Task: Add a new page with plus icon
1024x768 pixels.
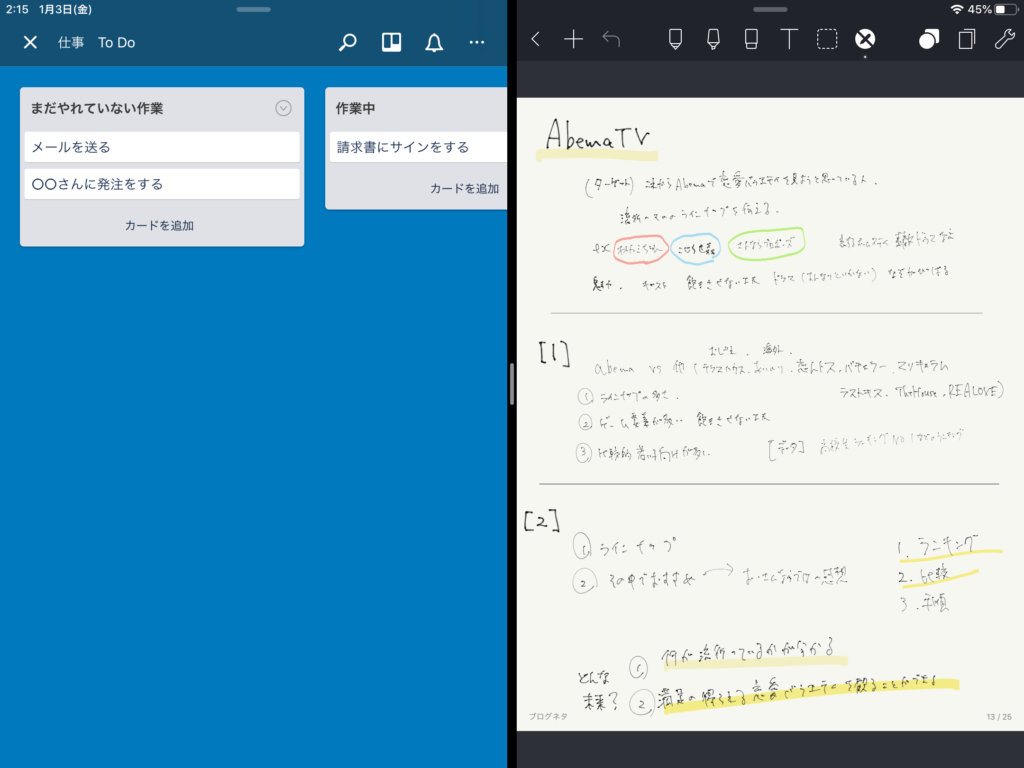Action: click(573, 39)
